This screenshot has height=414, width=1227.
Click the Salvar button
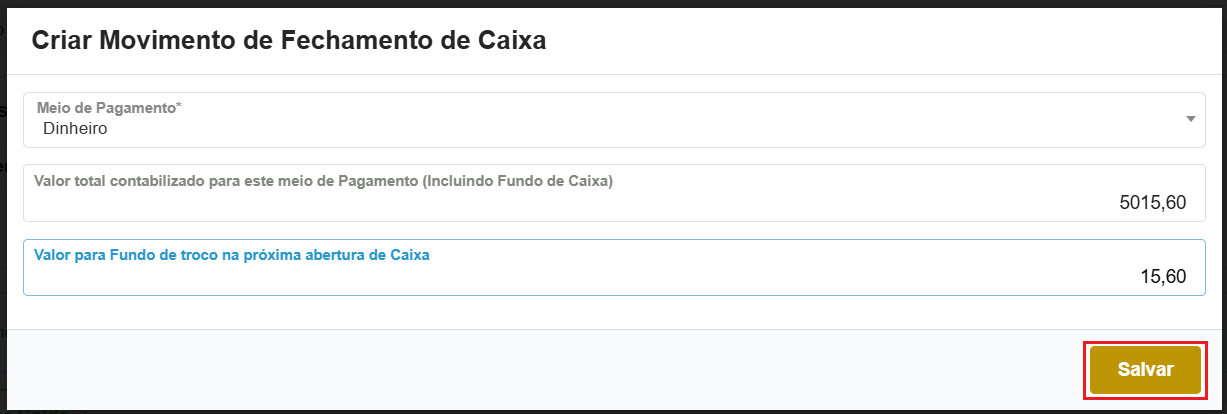tap(1145, 369)
